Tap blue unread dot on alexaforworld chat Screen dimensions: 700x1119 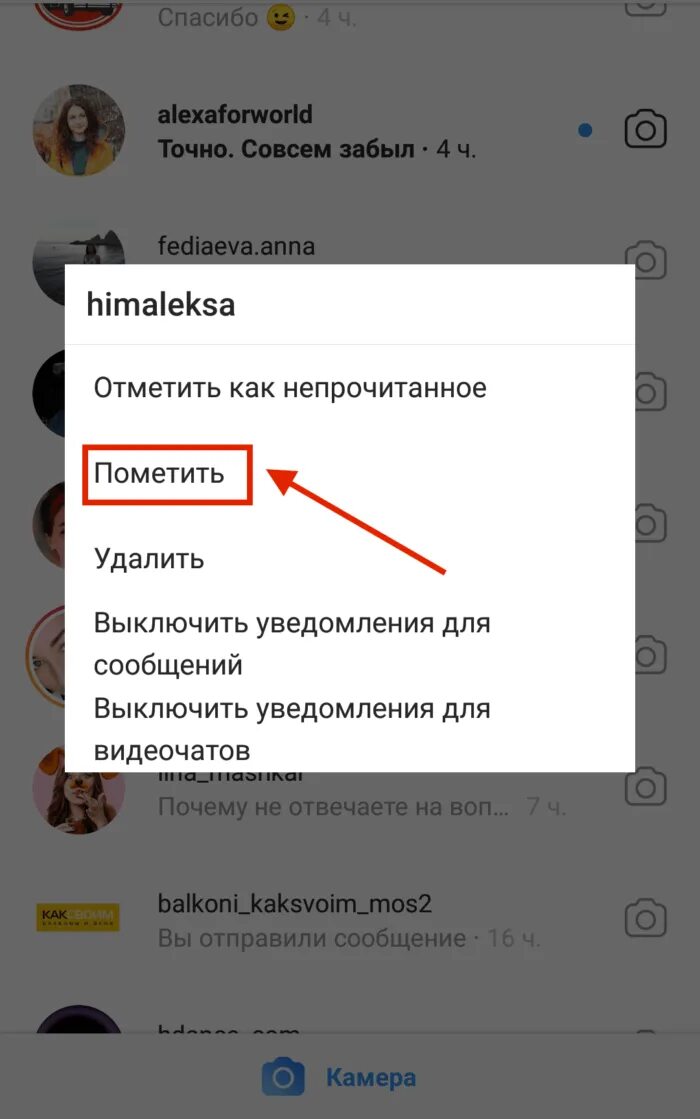coord(585,130)
